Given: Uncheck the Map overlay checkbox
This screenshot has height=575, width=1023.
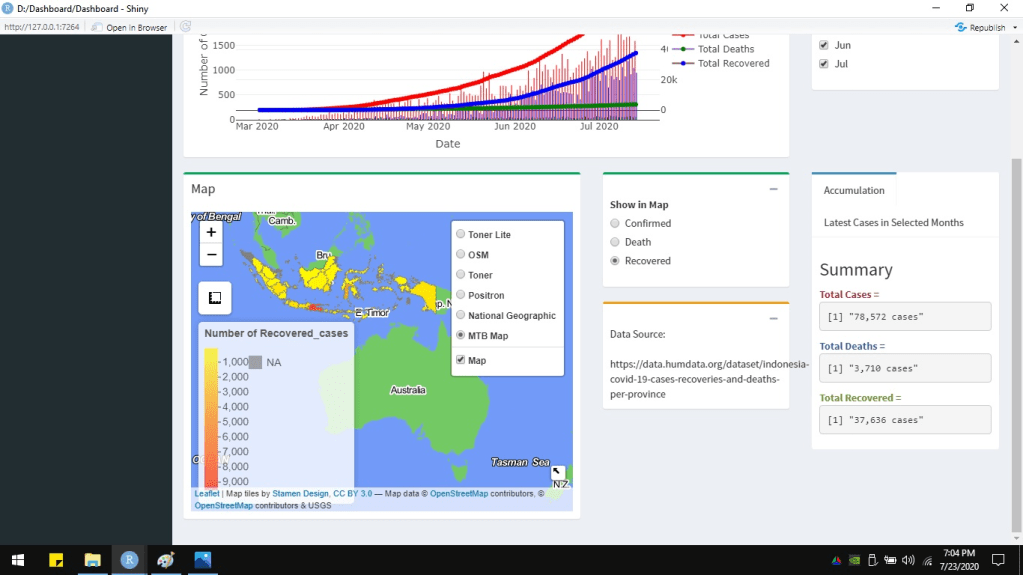Looking at the screenshot, I should [x=460, y=360].
